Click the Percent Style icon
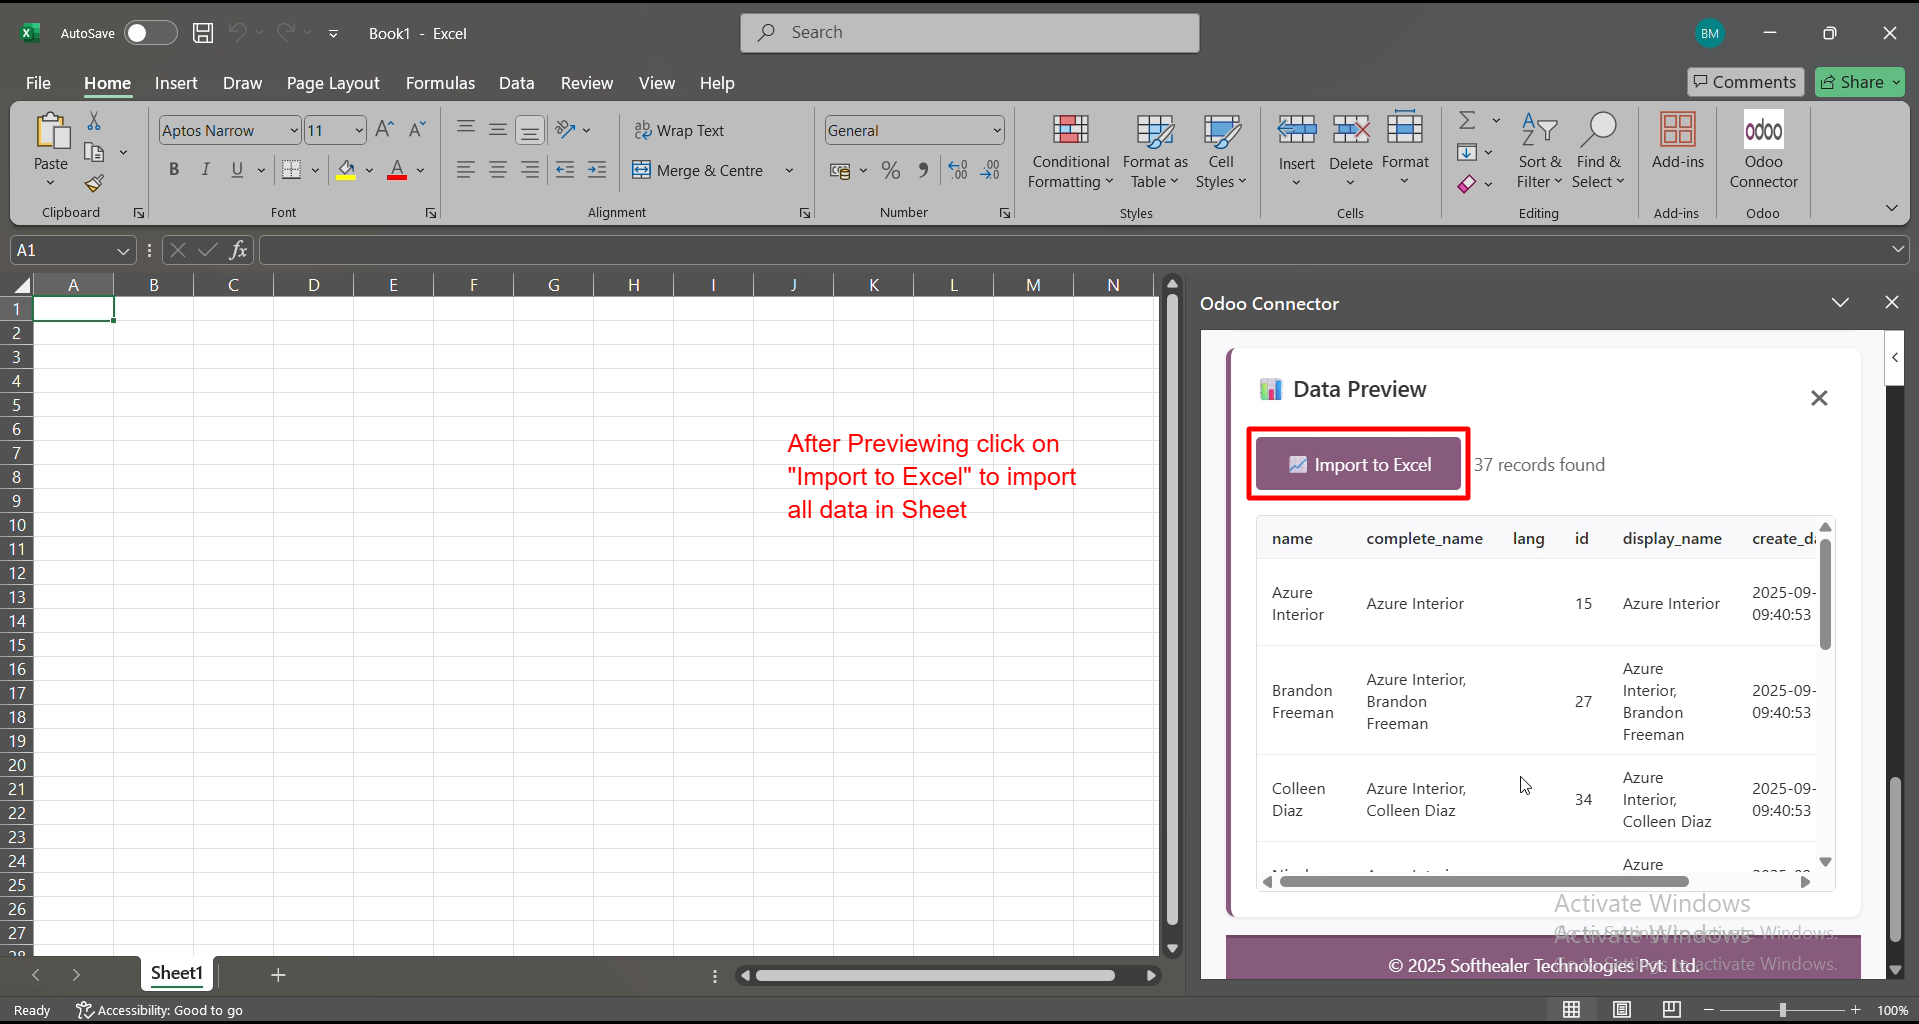This screenshot has width=1919, height=1024. click(x=891, y=171)
